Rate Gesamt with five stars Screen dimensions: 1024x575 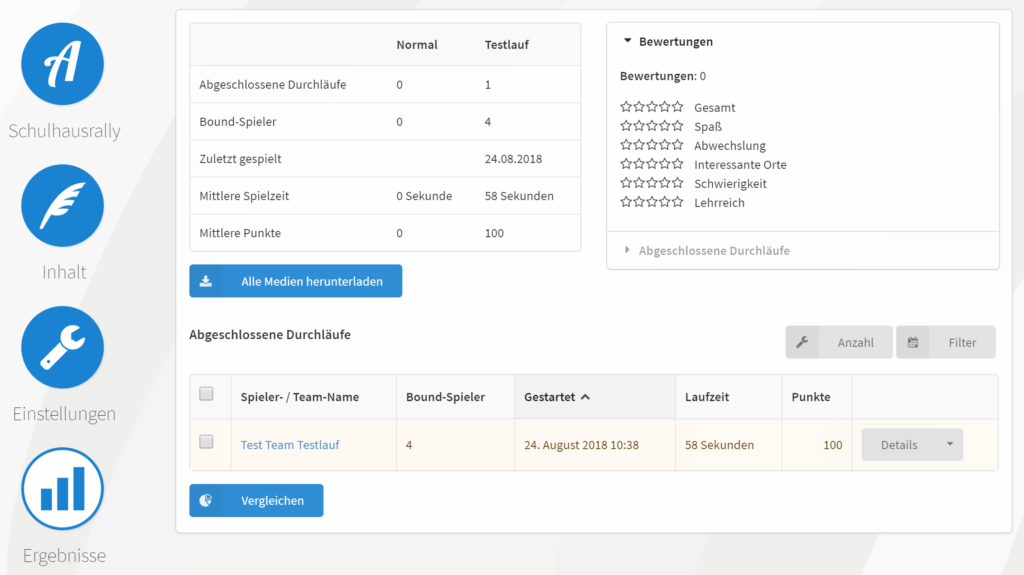coord(677,107)
